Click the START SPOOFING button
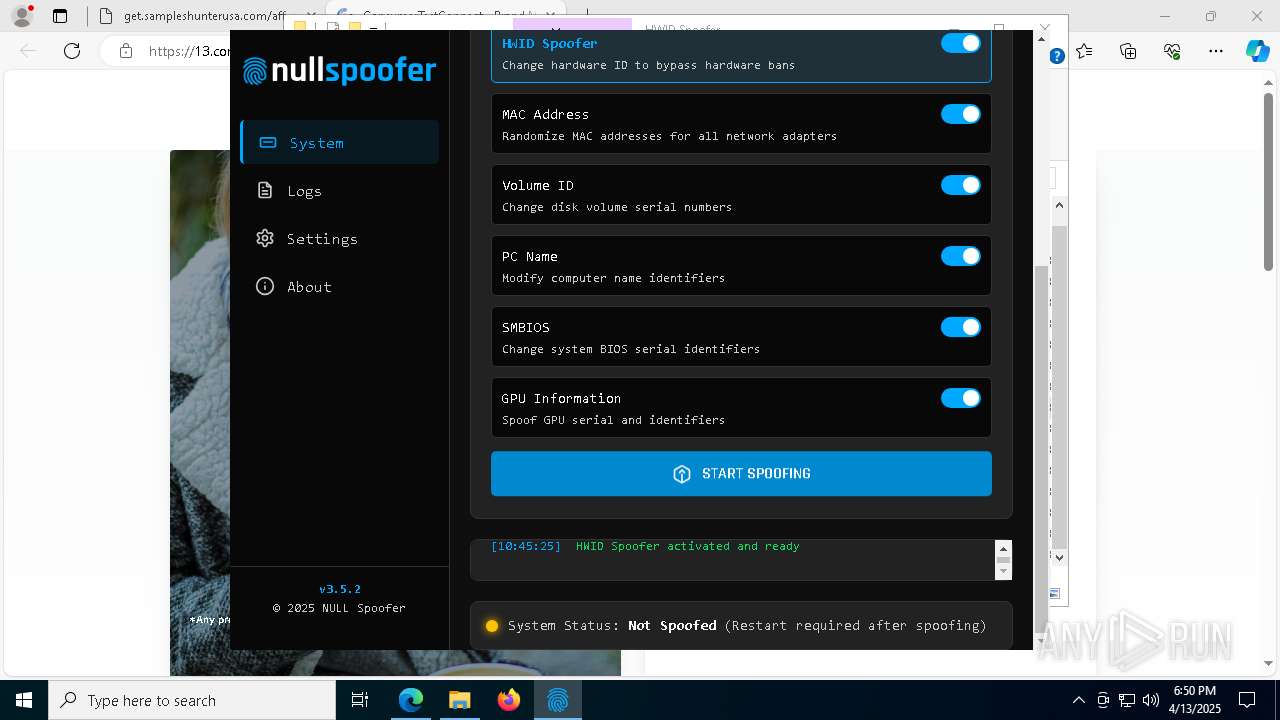This screenshot has width=1280, height=720. (741, 473)
